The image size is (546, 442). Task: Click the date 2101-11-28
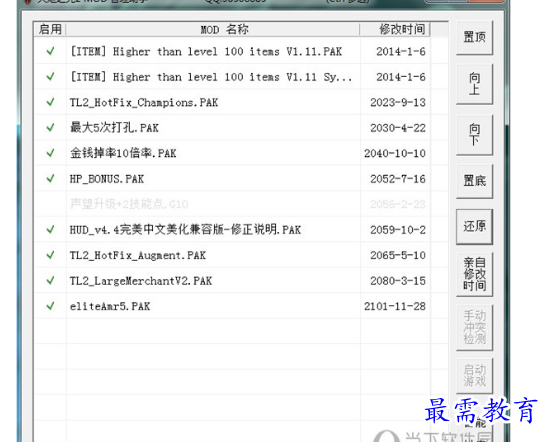(x=395, y=307)
